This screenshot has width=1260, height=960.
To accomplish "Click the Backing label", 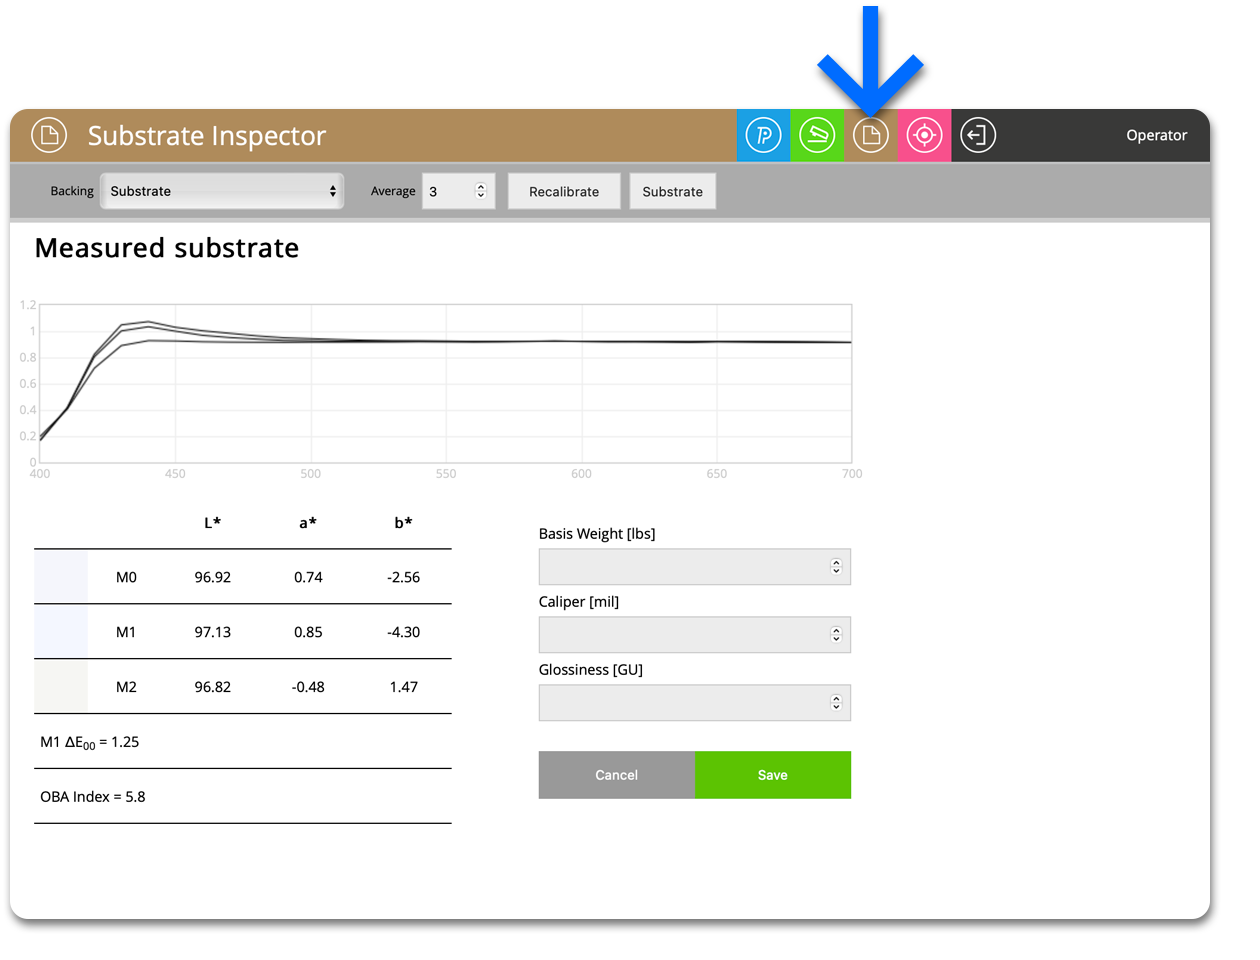I will click(x=72, y=191).
